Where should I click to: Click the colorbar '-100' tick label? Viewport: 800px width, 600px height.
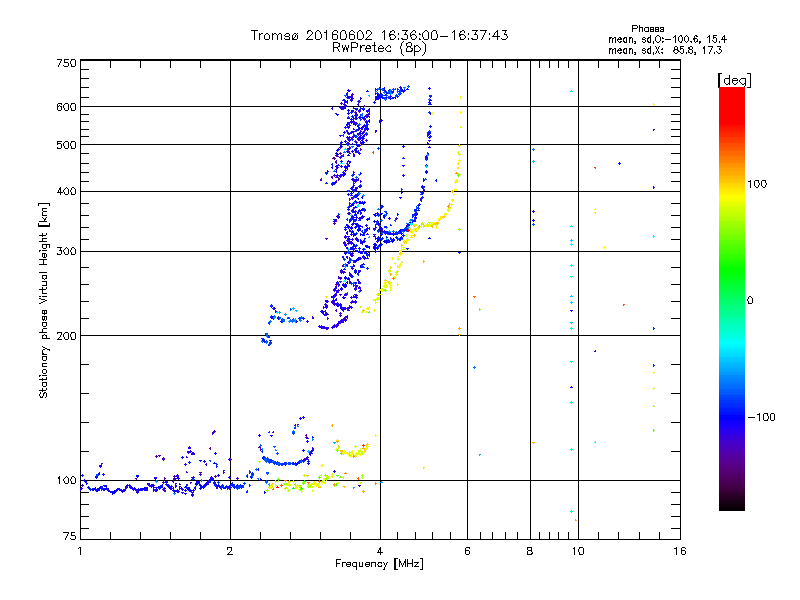coord(762,417)
